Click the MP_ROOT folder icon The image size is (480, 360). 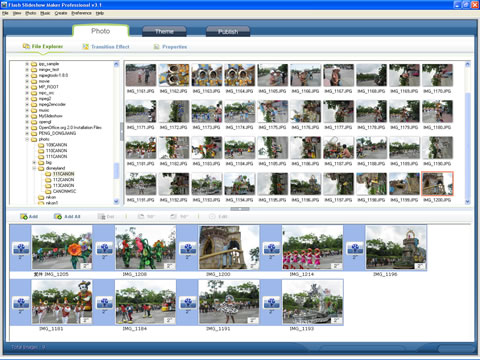point(34,87)
